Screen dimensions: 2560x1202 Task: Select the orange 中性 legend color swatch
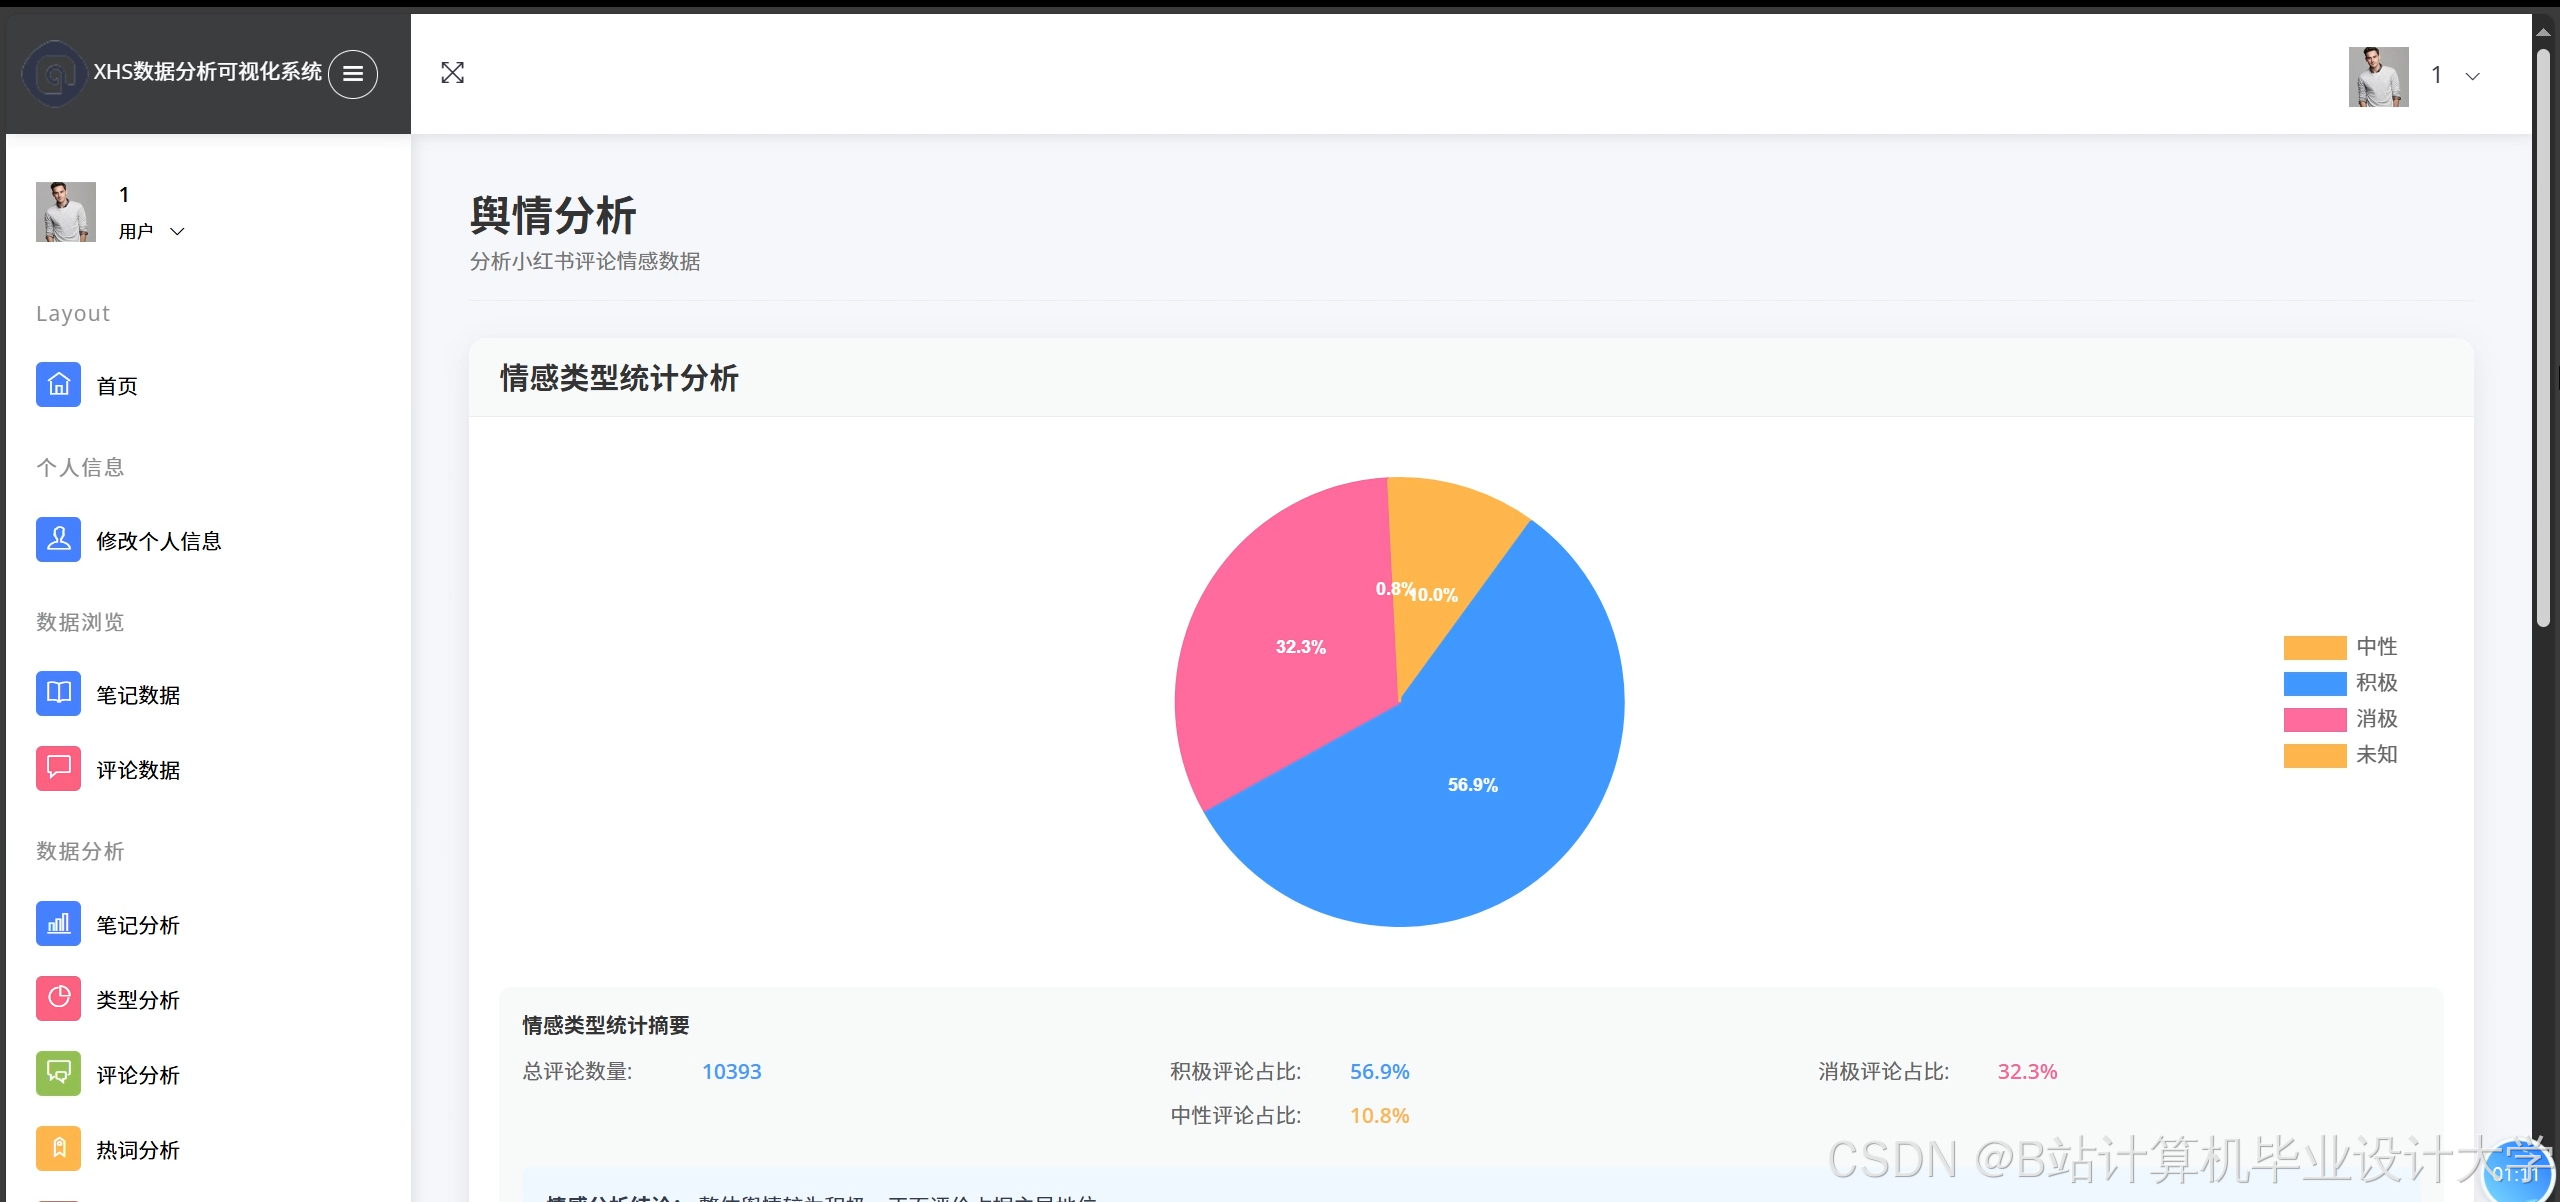2314,646
